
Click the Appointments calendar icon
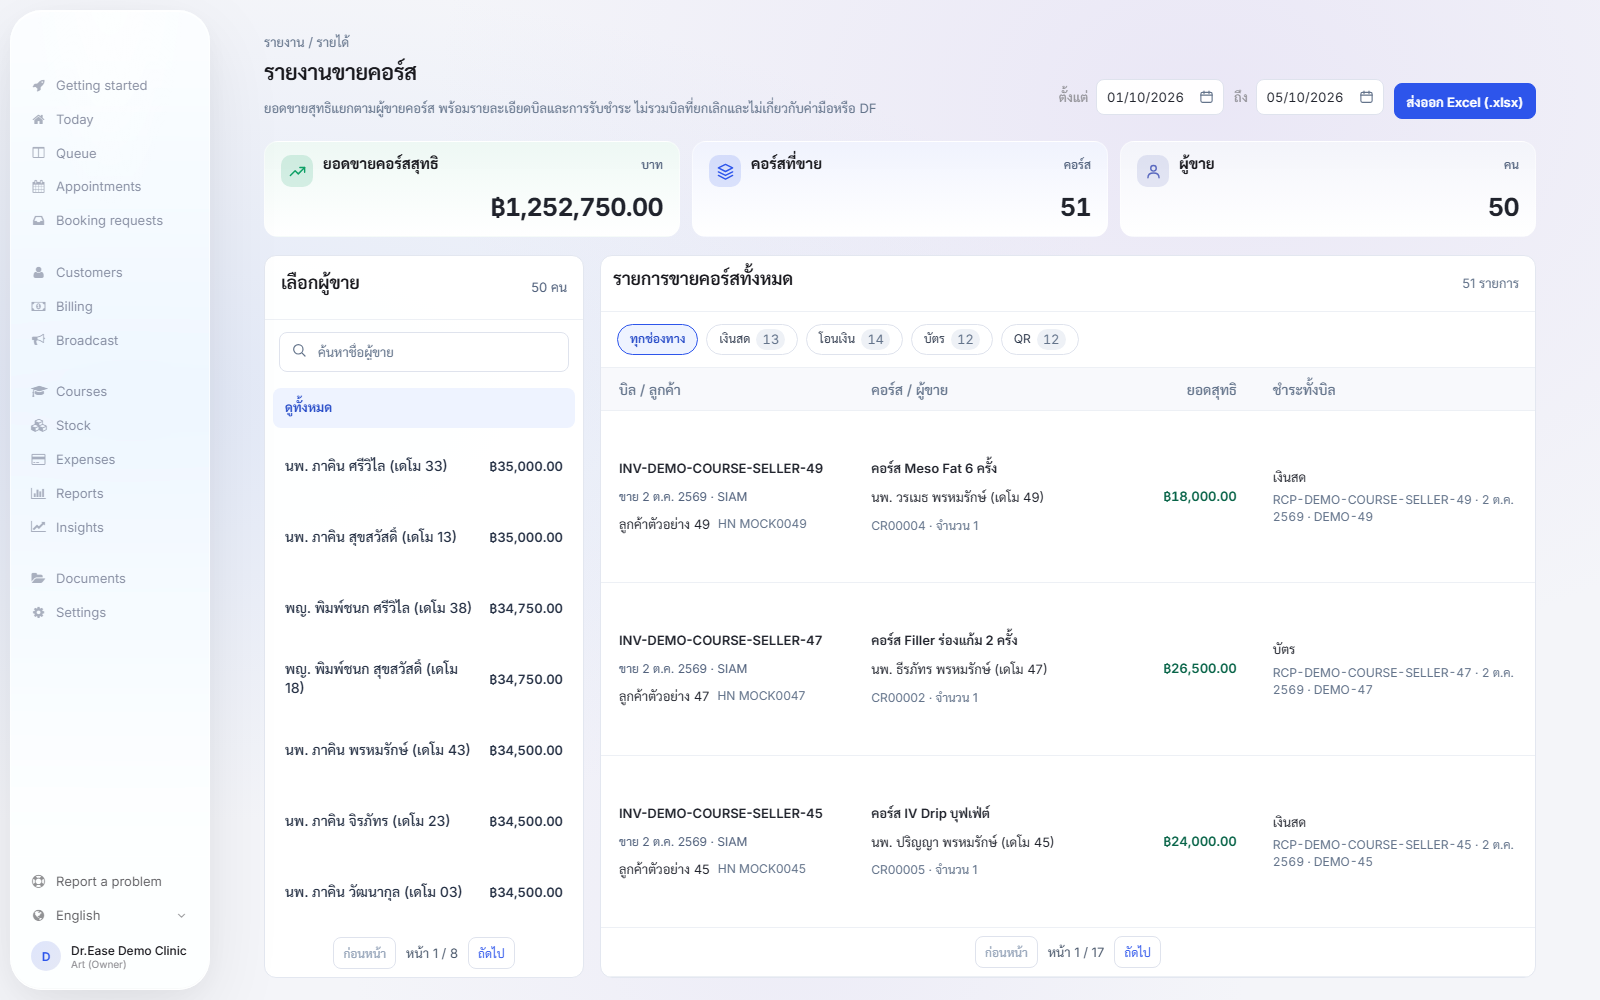(38, 187)
